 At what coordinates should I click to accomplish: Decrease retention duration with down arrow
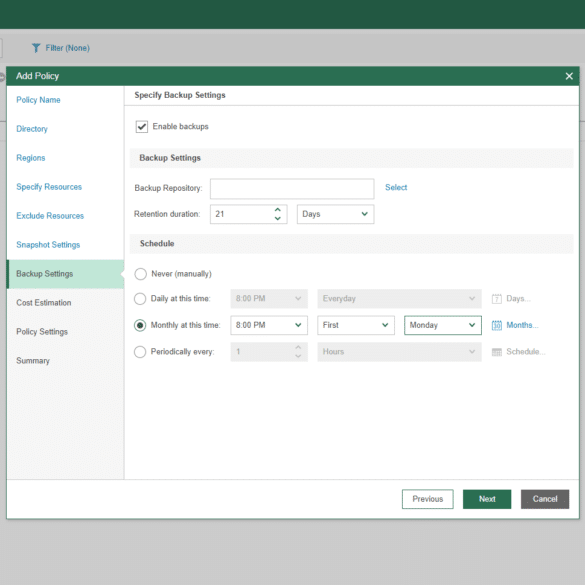(278, 219)
